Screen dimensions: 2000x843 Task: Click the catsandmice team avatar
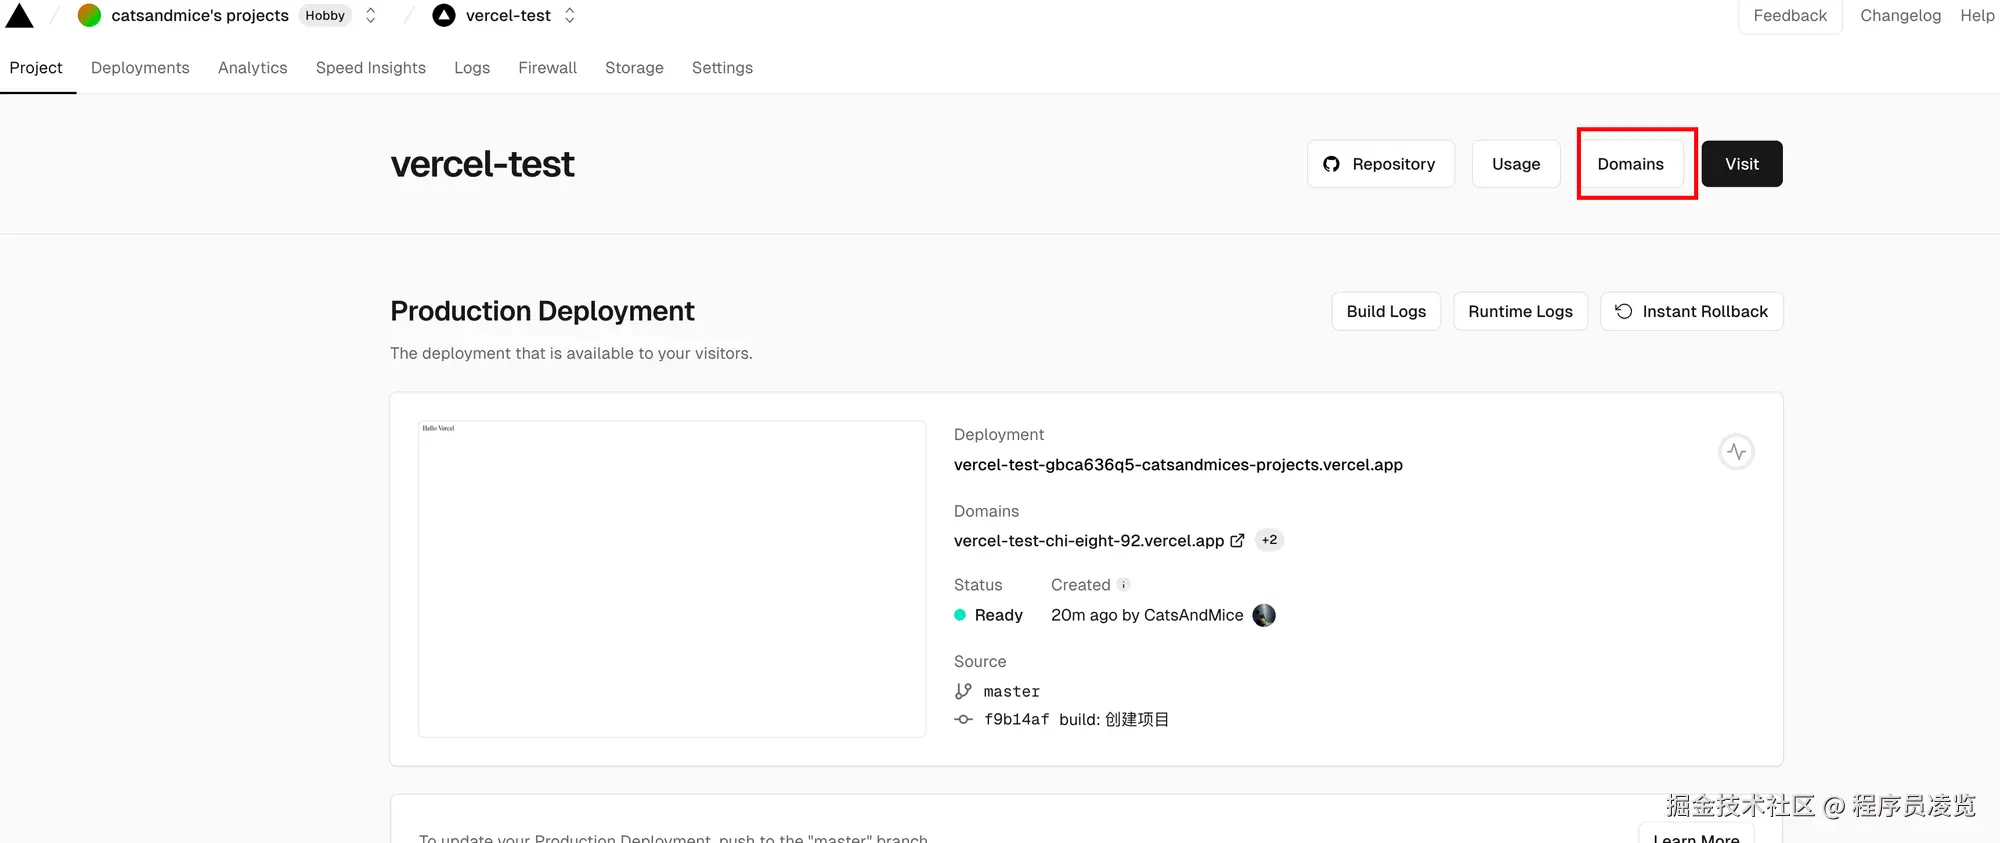(89, 15)
